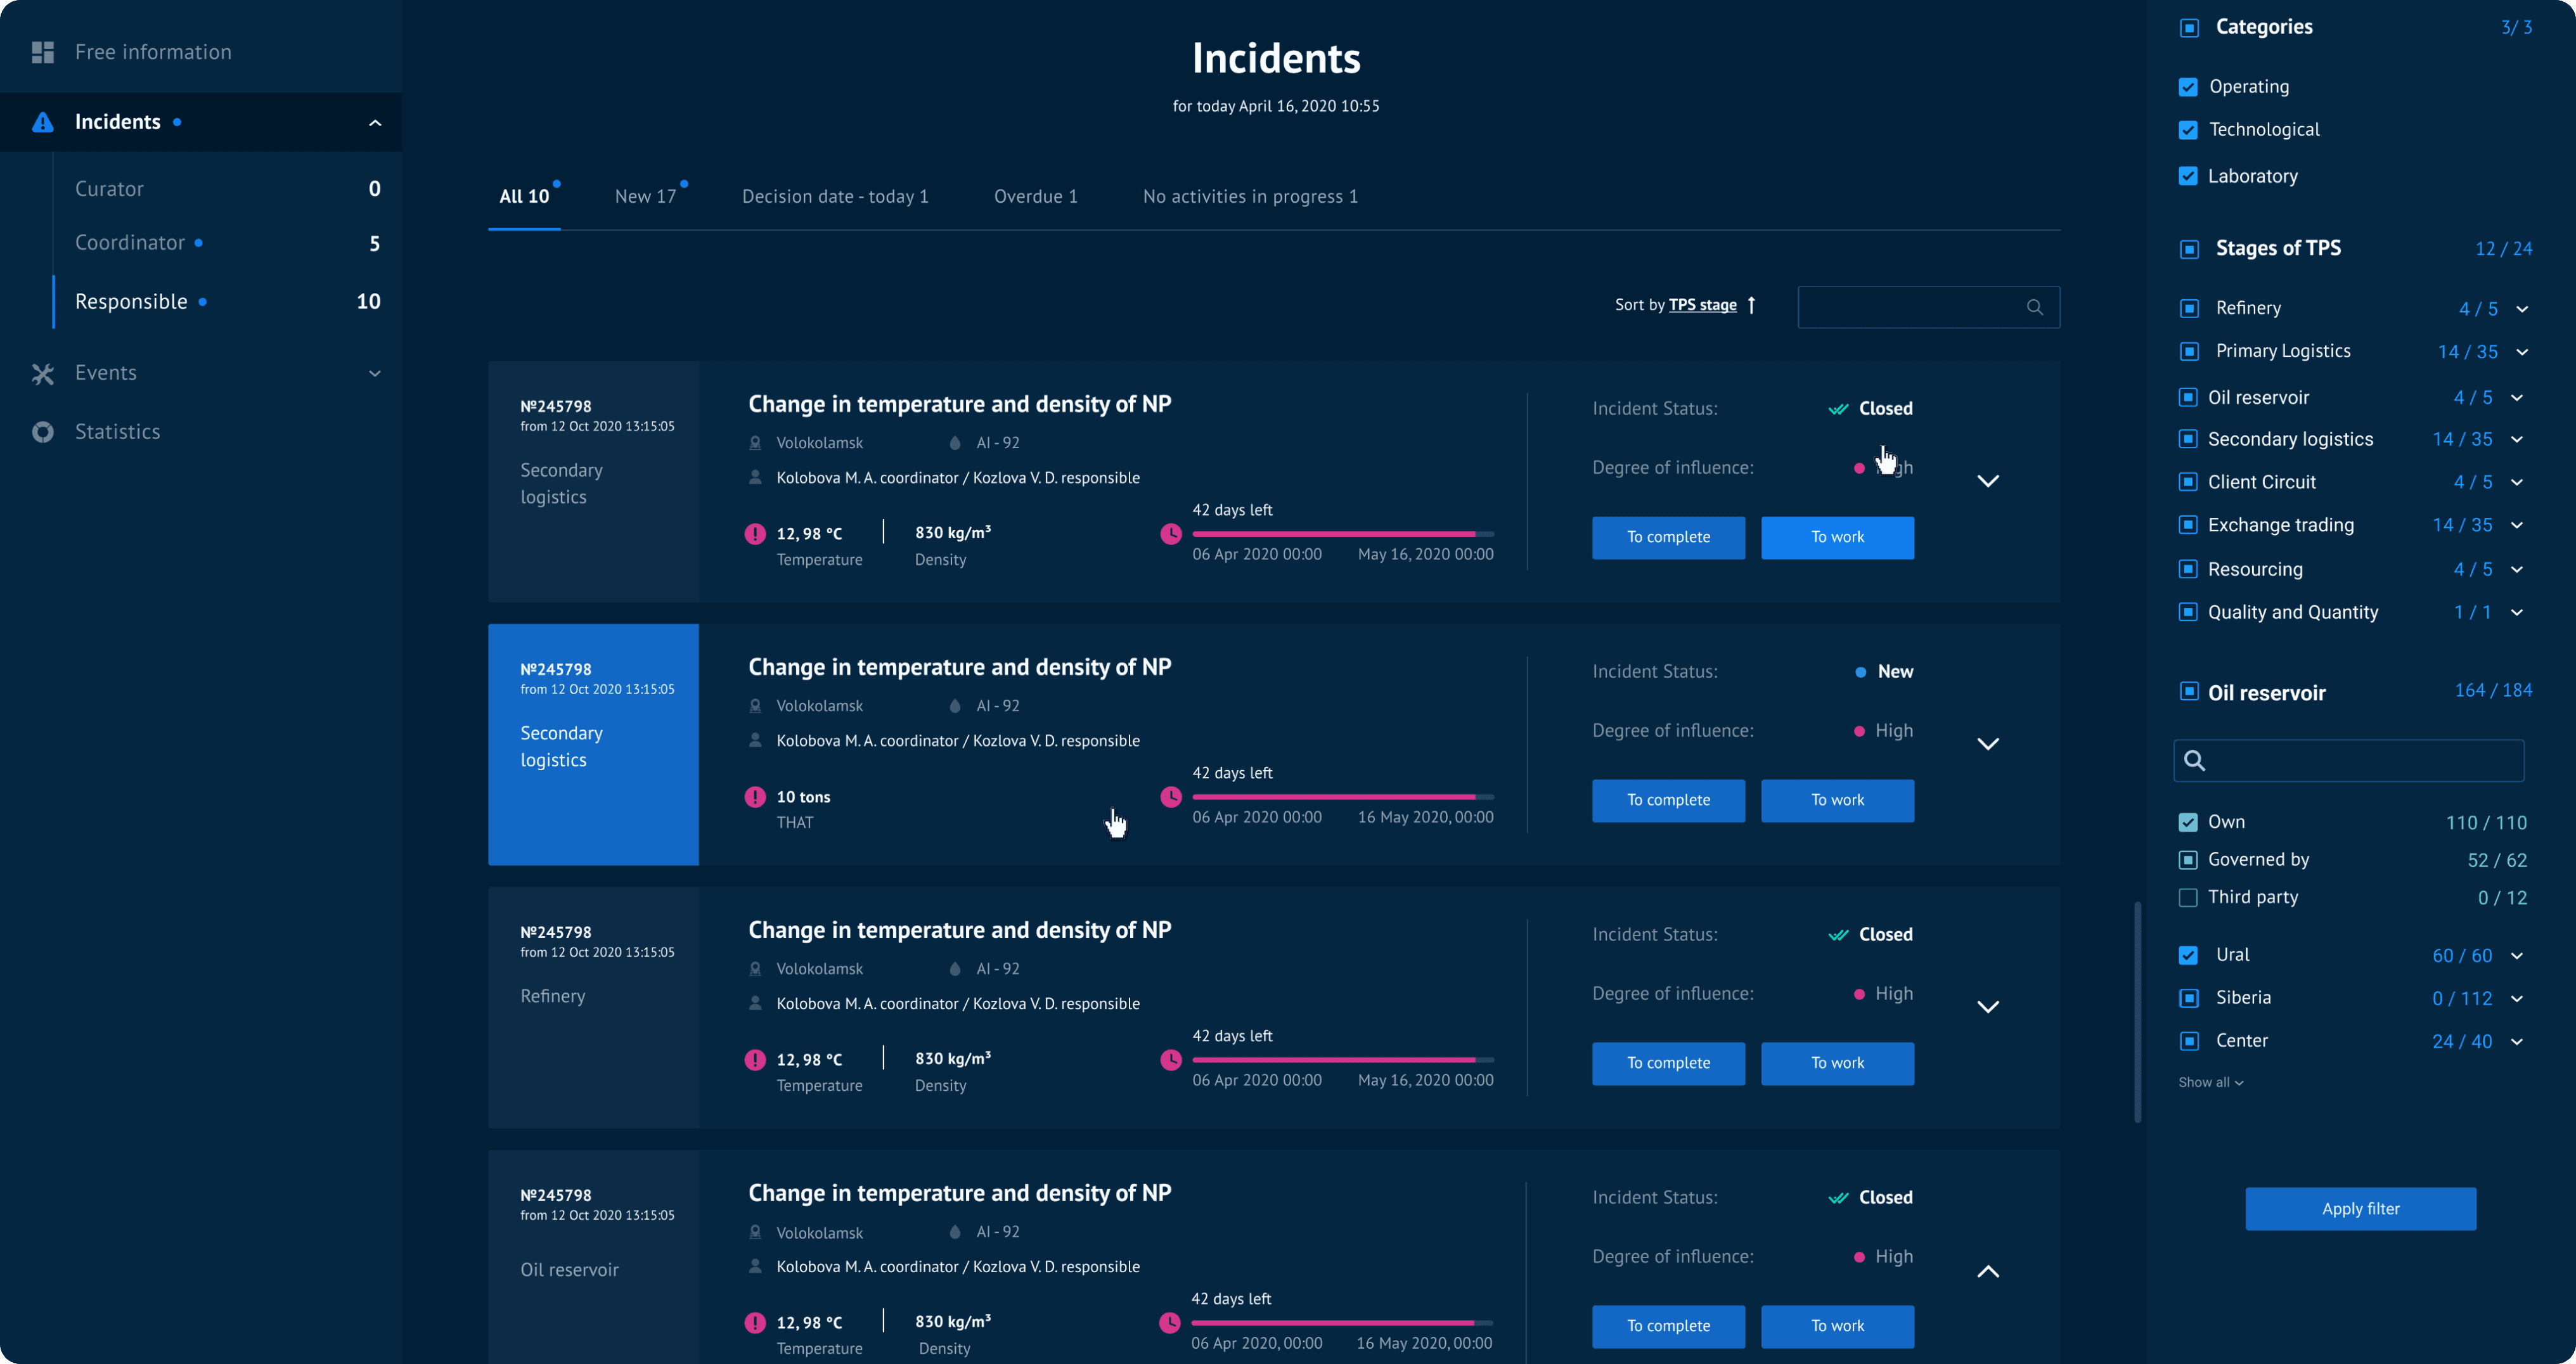The width and height of the screenshot is (2576, 1364).
Task: Click the magnifier icon in incidents search
Action: (x=2034, y=307)
